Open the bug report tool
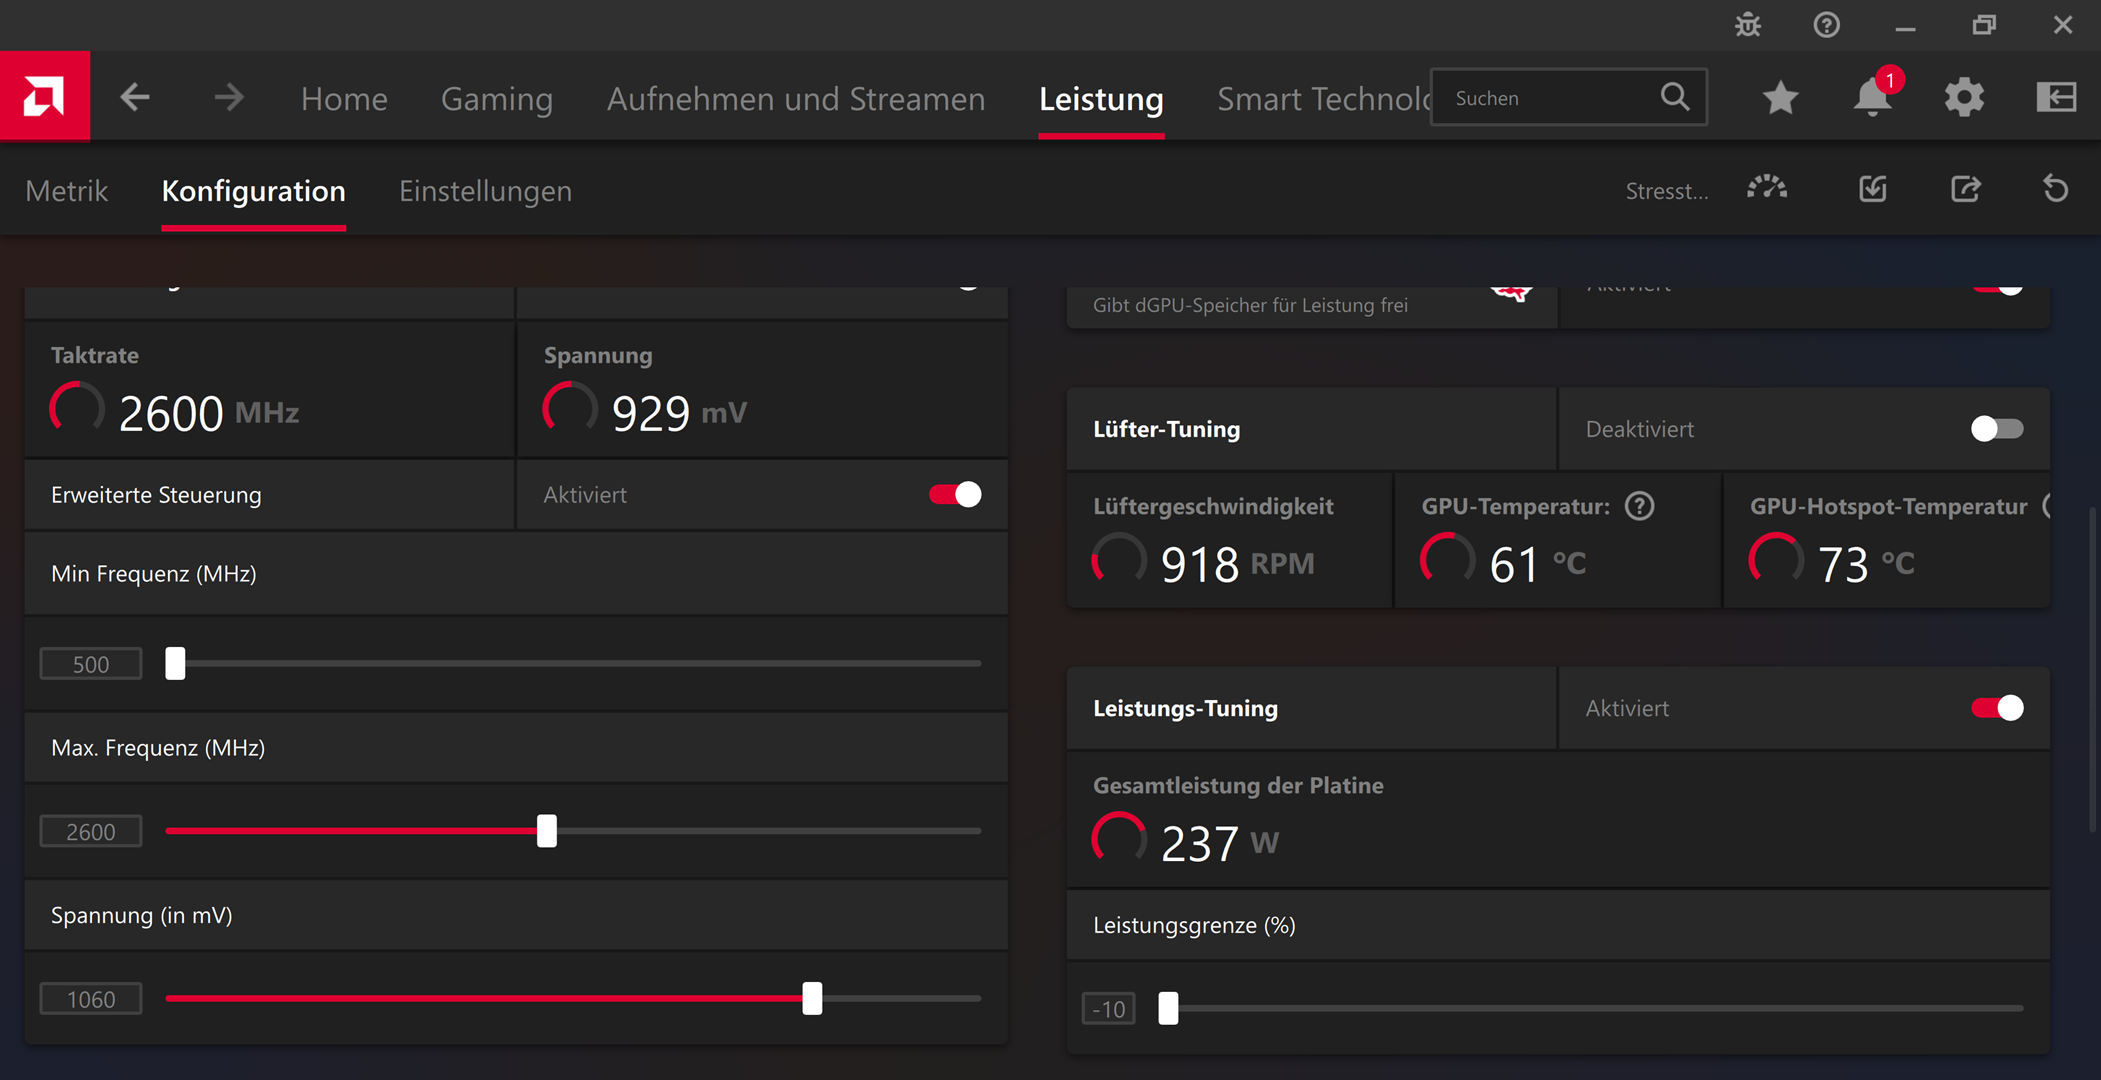2101x1080 pixels. point(1747,25)
